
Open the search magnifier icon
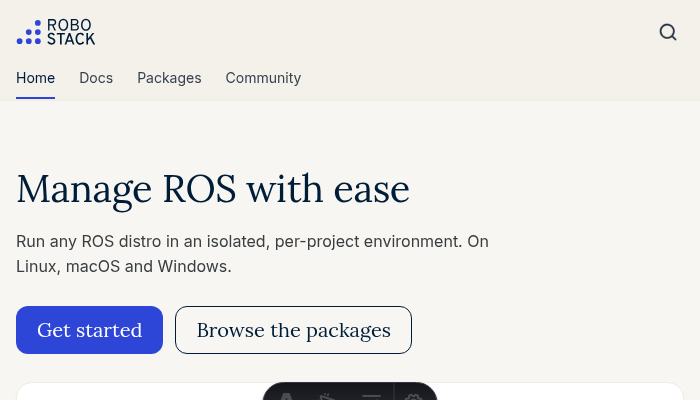(668, 32)
